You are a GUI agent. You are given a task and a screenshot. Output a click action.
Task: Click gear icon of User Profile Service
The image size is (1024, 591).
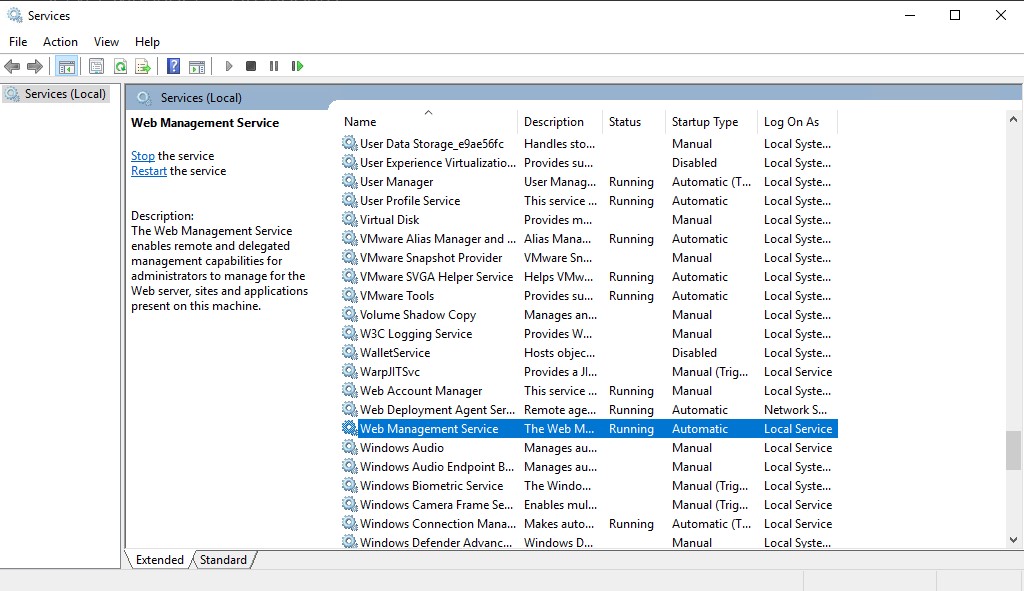click(349, 200)
